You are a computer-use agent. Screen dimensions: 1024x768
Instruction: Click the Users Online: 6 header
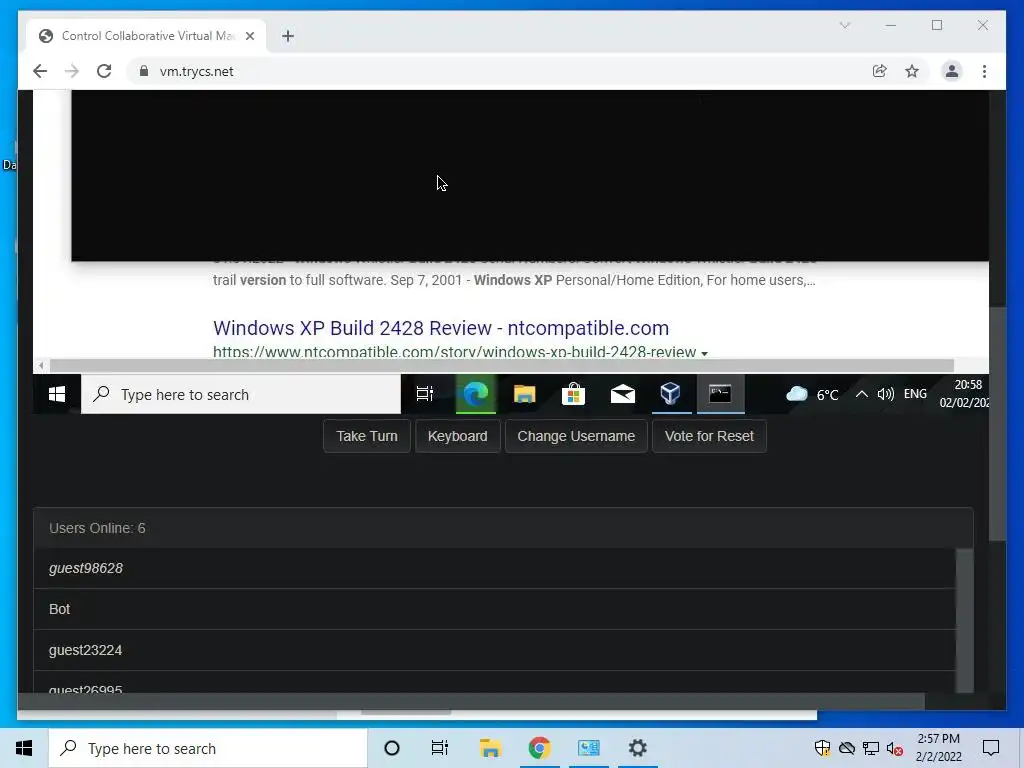click(x=503, y=528)
